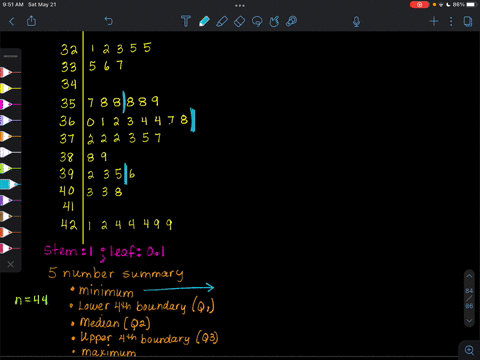Jump to the previous page with the up chevron
480x360 pixels.
coord(469,276)
